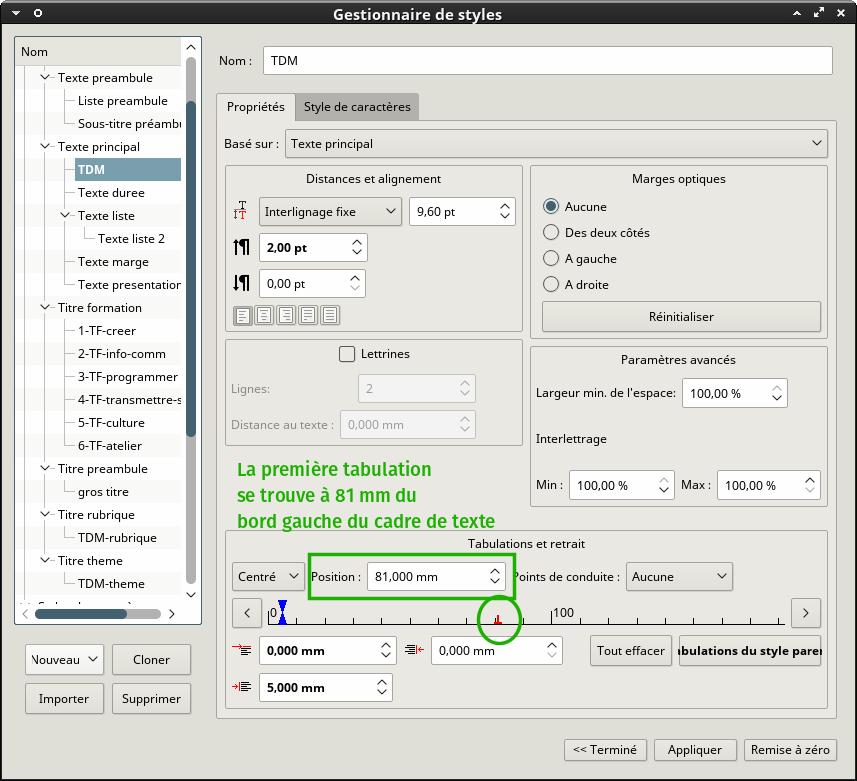Switch to Style de caractères tab

pos(357,107)
